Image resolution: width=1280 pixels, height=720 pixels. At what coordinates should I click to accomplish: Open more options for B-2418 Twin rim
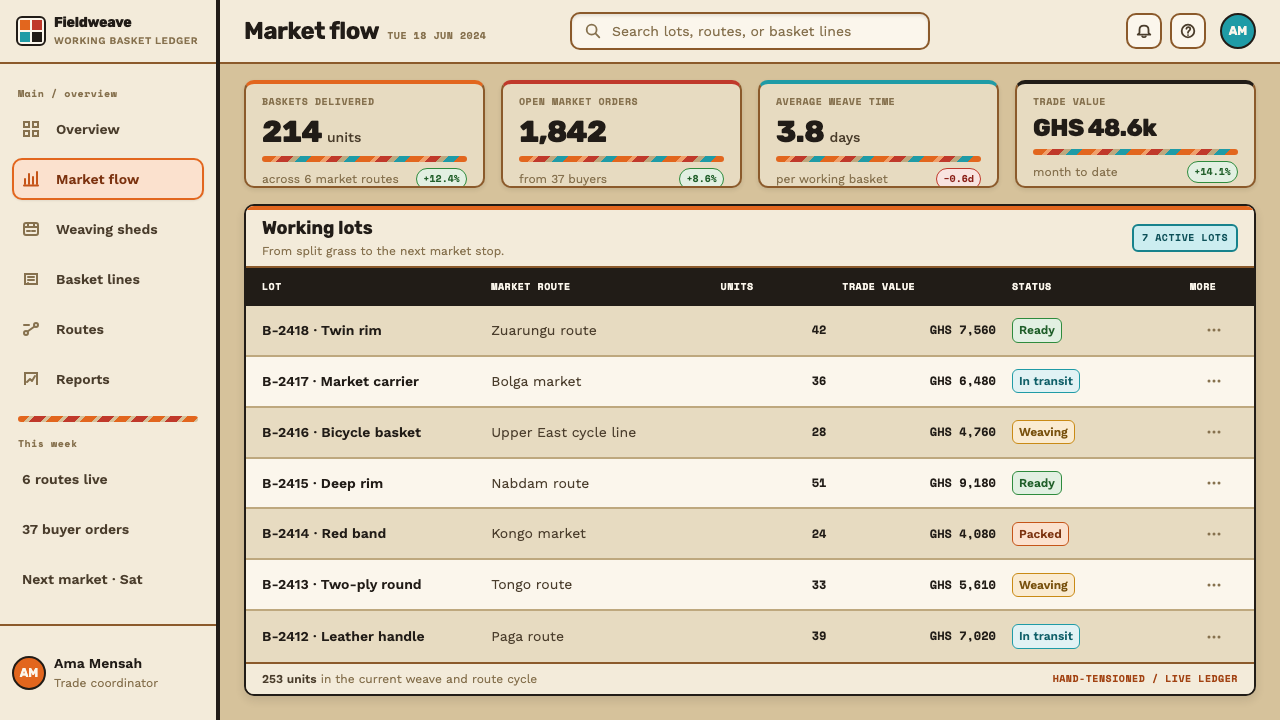(x=1214, y=330)
